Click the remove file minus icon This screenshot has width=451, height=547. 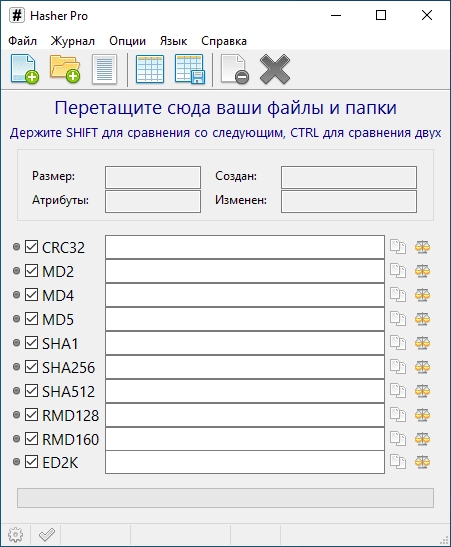tap(235, 69)
